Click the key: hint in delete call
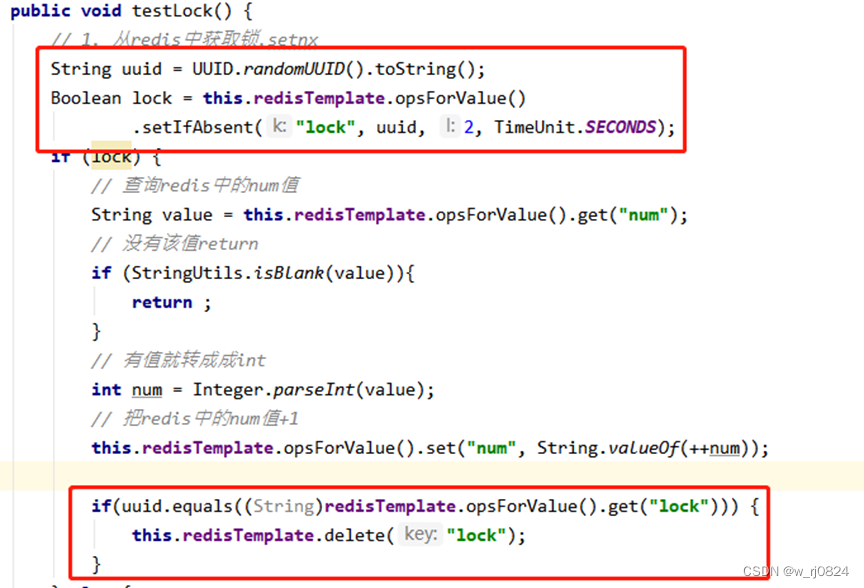Viewport: 864px width, 588px height. pos(420,534)
